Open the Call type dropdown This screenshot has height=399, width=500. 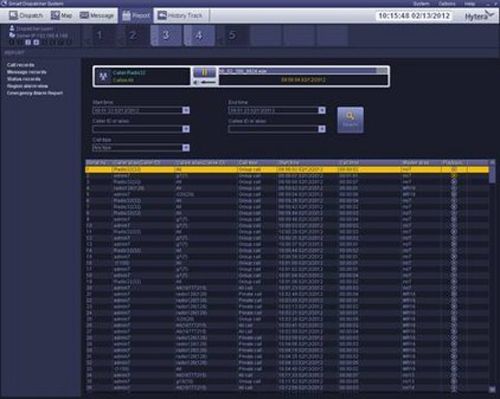pos(186,148)
